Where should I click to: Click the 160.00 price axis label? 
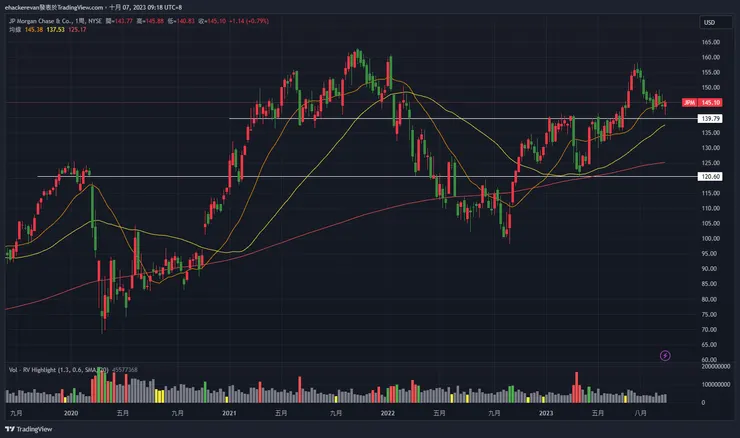[711, 57]
